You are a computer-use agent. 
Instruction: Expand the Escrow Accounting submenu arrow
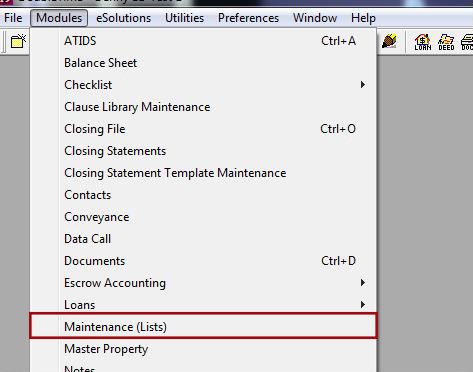[363, 283]
